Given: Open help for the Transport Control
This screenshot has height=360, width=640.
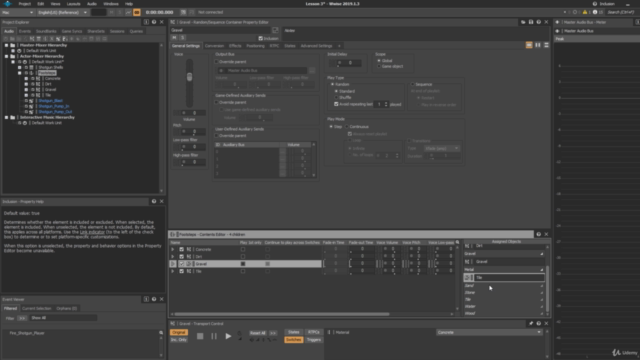Looking at the screenshot, I should click(539, 323).
